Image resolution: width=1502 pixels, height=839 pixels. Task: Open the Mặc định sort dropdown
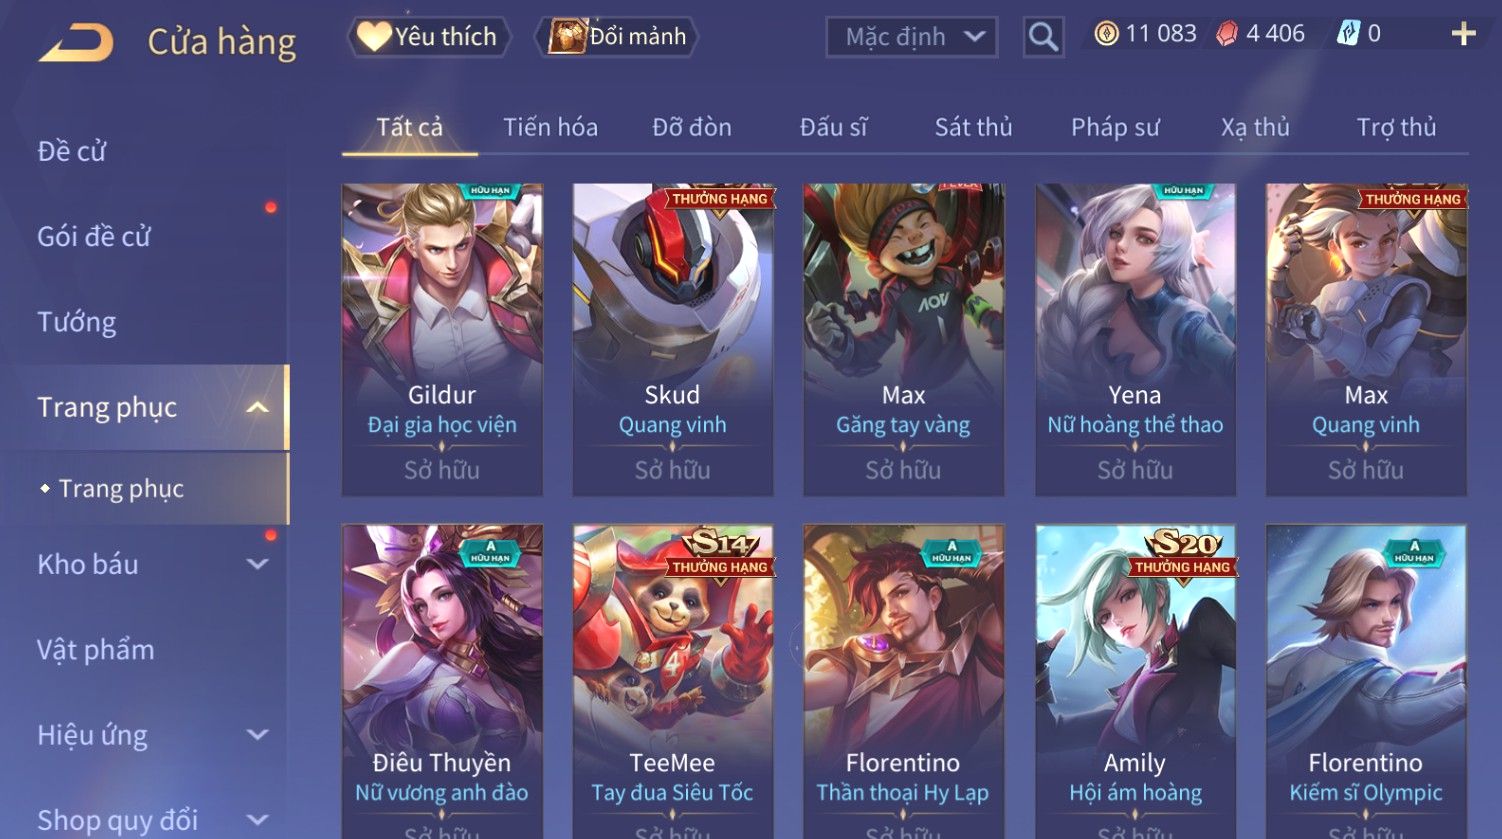tap(912, 37)
